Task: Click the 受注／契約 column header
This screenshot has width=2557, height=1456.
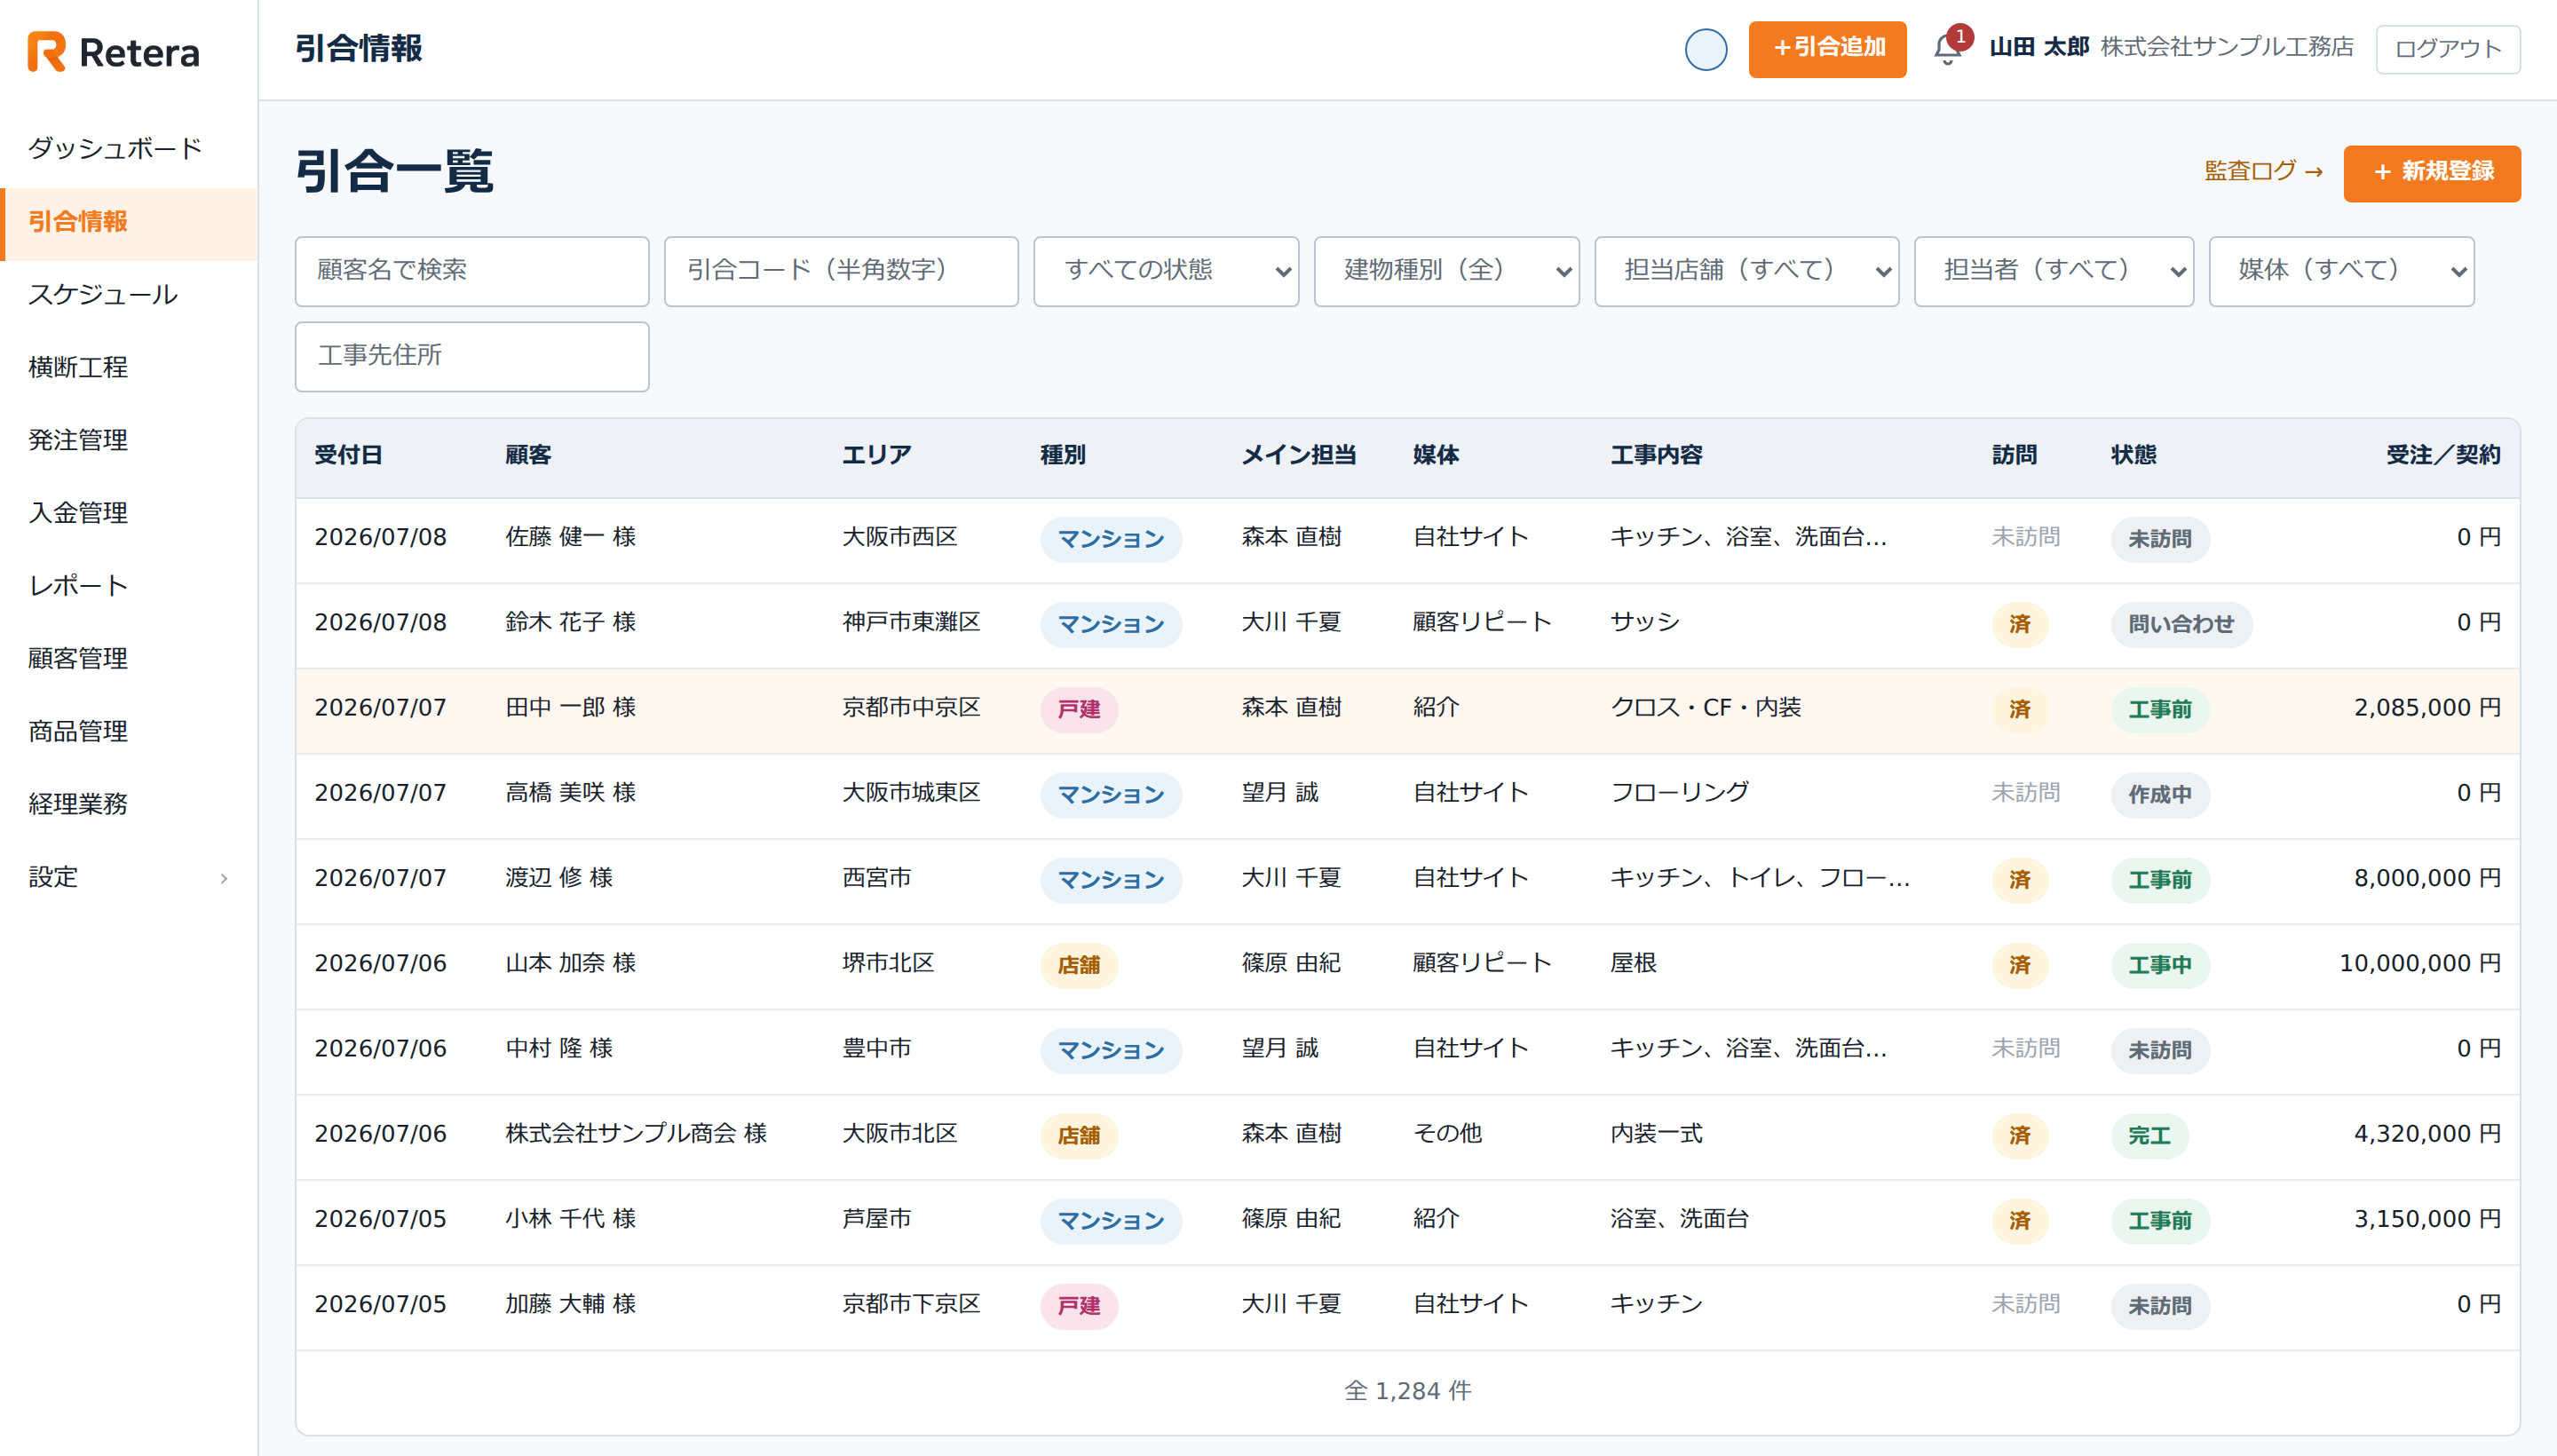Action: click(2443, 456)
